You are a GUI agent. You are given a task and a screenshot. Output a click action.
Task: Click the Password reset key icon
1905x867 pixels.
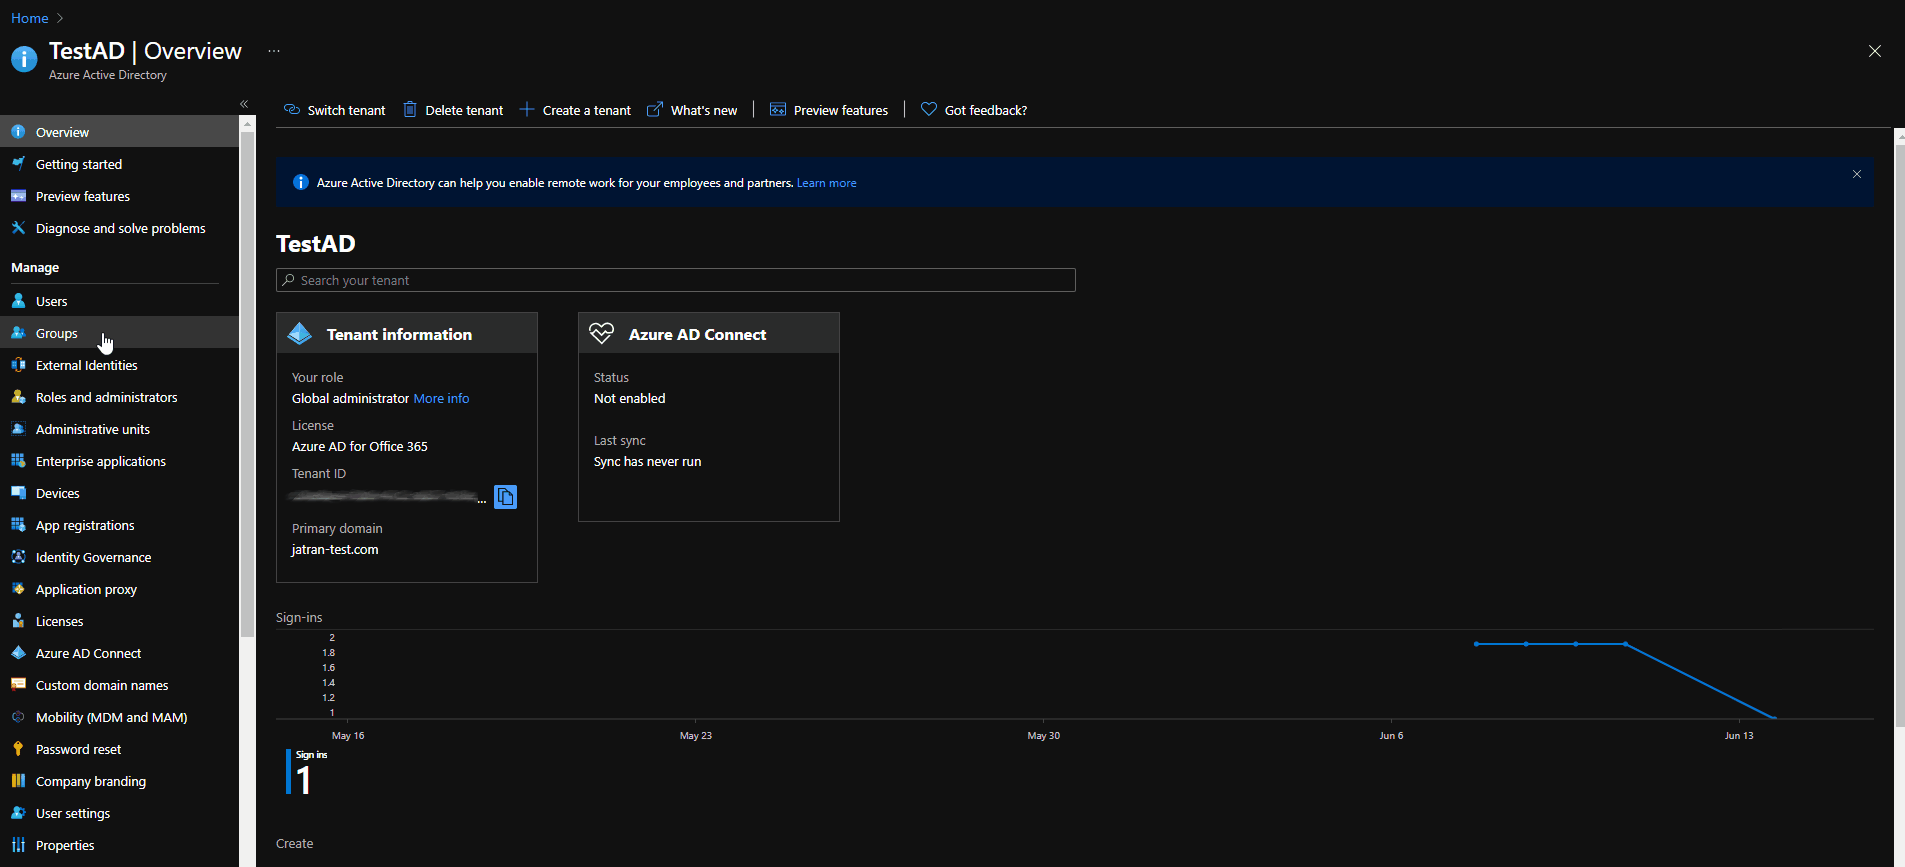(18, 749)
